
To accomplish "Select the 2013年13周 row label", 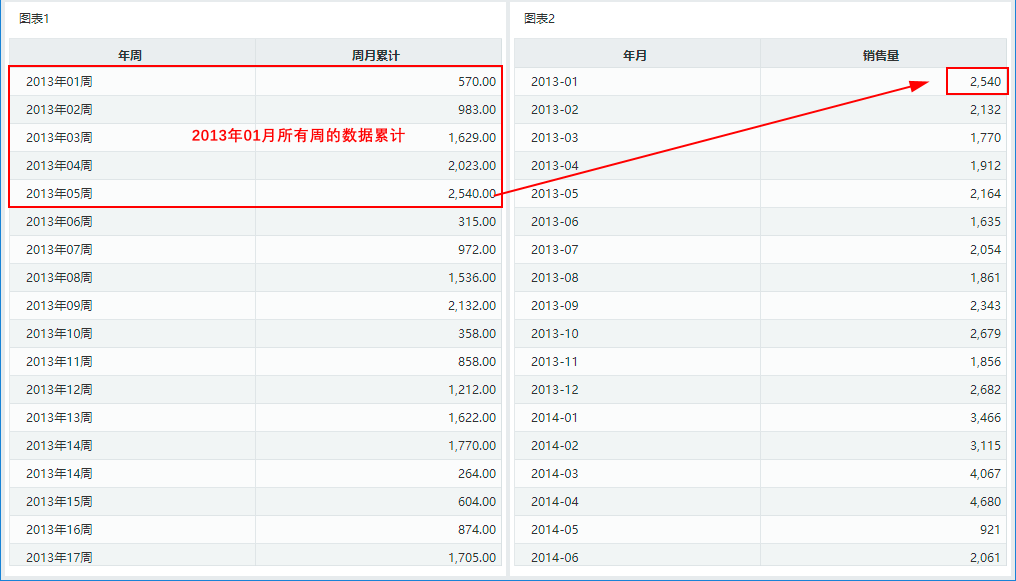I will click(x=59, y=417).
